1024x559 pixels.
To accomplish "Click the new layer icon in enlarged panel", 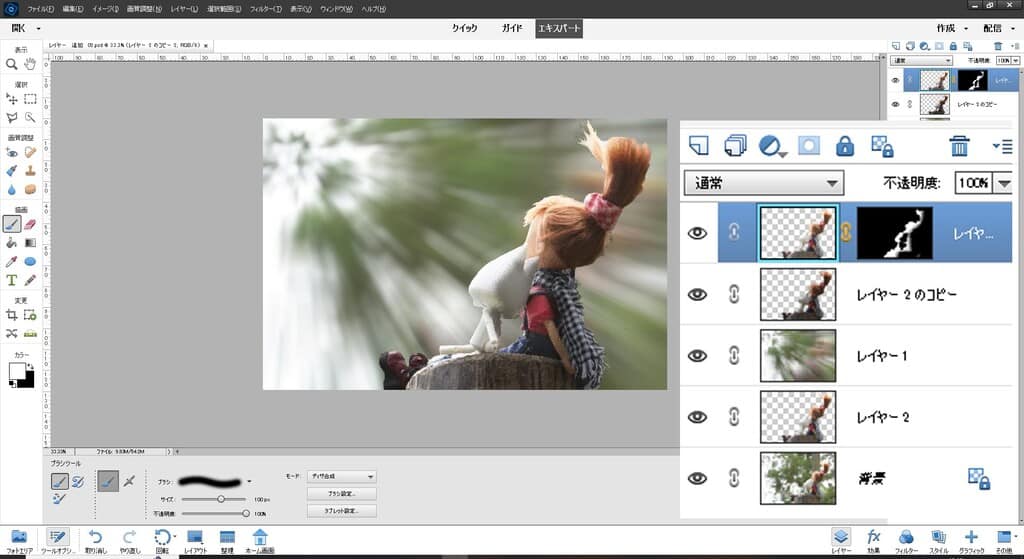I will point(699,146).
